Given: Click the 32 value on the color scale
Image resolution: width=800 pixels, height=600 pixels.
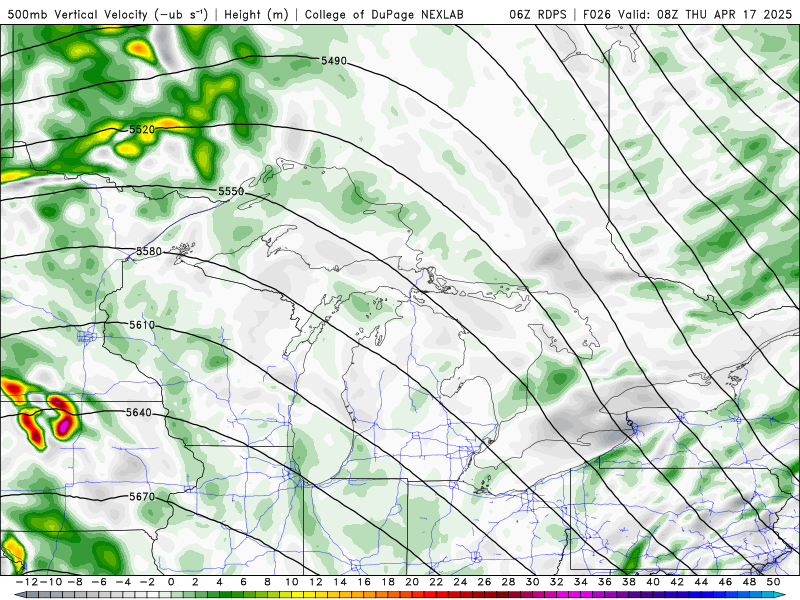Looking at the screenshot, I should (x=557, y=582).
